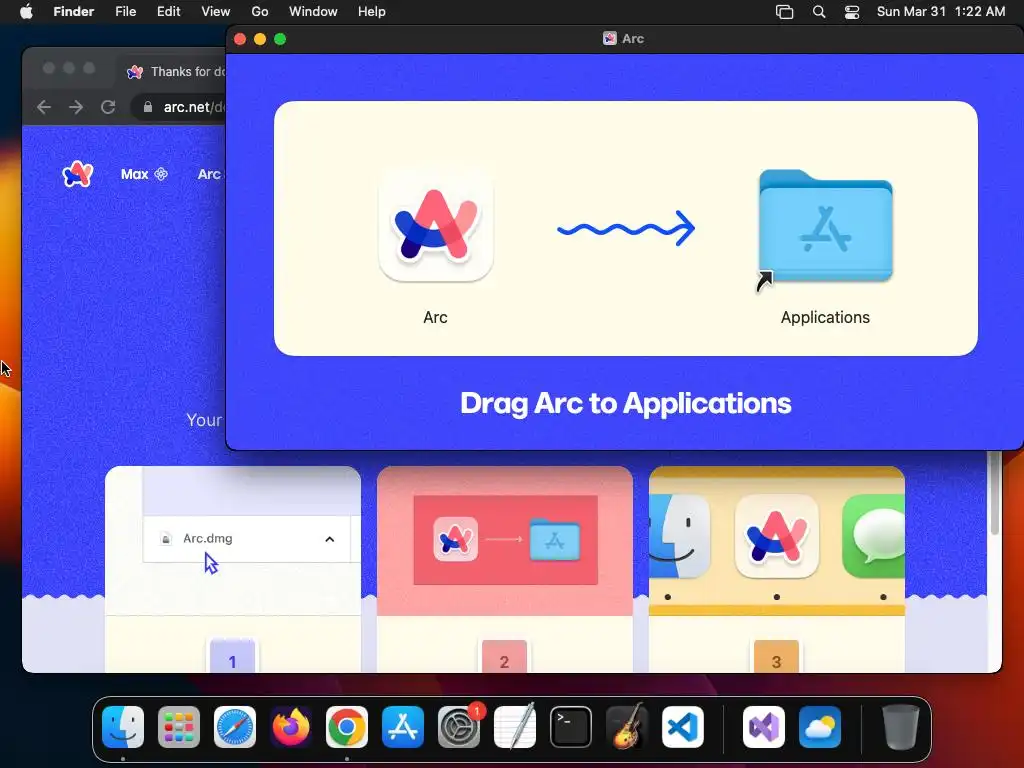Go forward in the browser window
Screen dimensions: 1024x768
pyautogui.click(x=76, y=107)
